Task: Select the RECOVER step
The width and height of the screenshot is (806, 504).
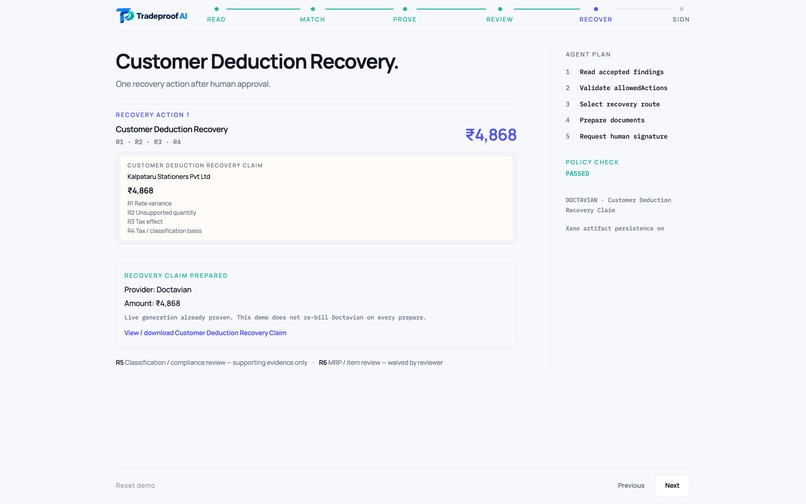Action: click(596, 15)
